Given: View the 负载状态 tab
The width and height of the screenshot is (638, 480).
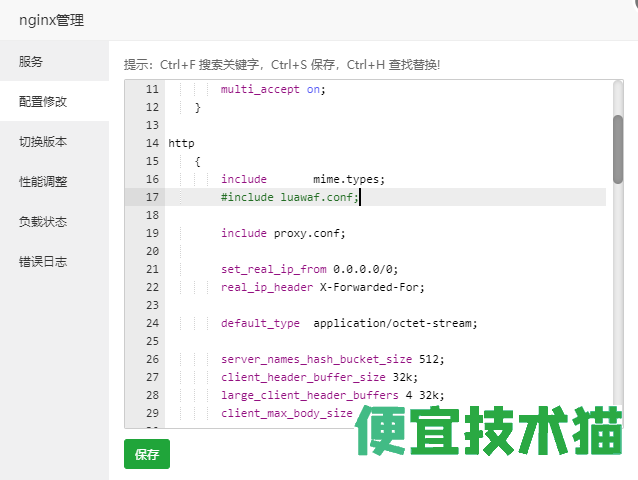Looking at the screenshot, I should point(54,221).
